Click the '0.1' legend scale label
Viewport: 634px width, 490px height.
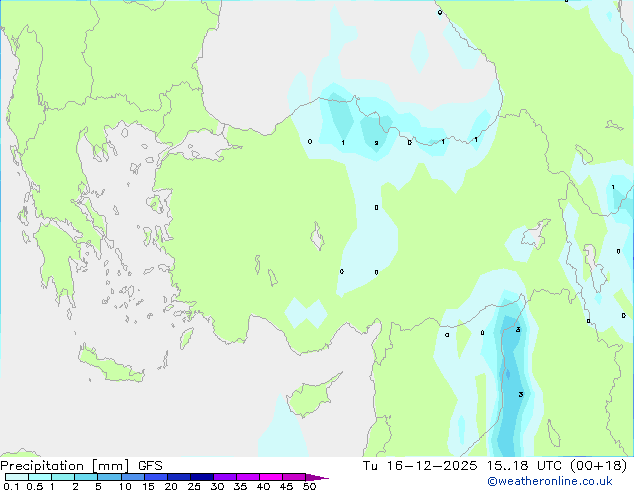(x=11, y=486)
